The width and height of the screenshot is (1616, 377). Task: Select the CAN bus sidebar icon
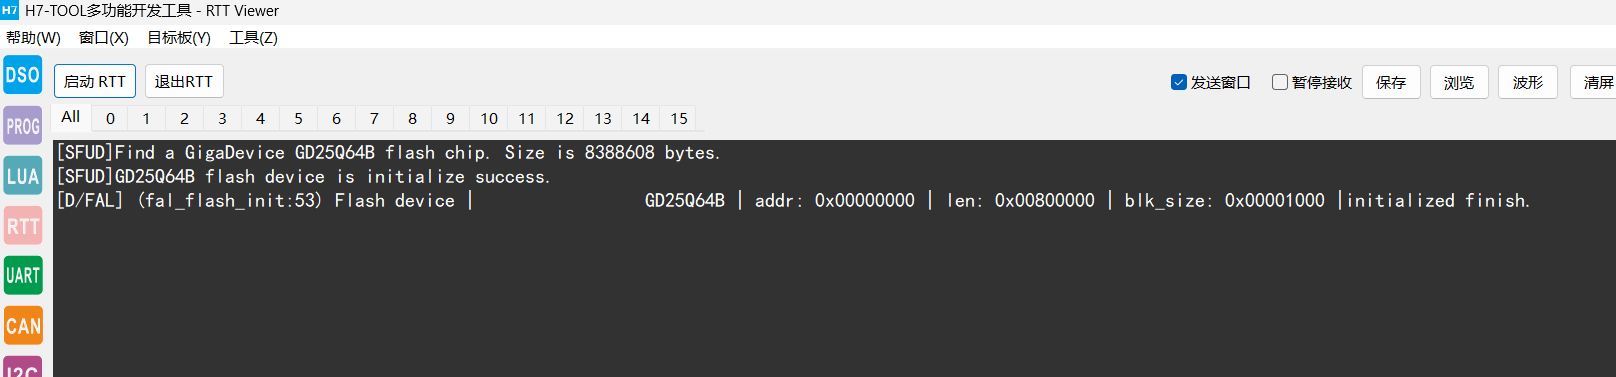[x=23, y=326]
